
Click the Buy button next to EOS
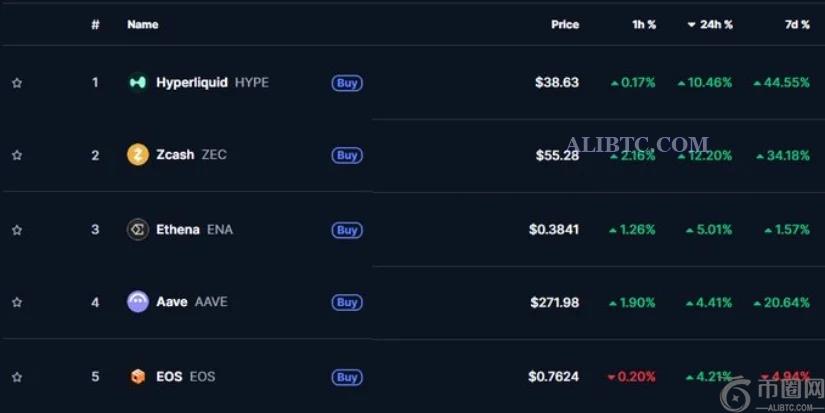(347, 377)
